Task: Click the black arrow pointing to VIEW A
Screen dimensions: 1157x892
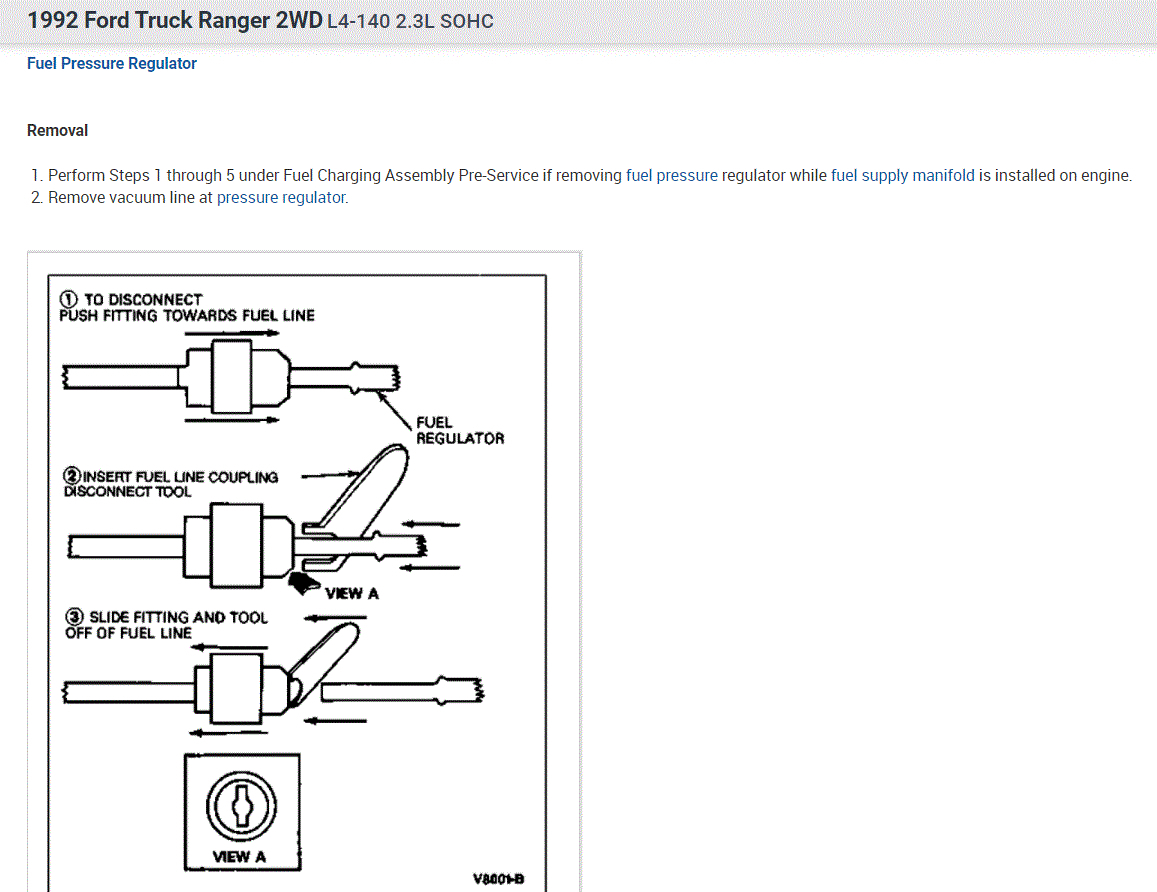Action: pyautogui.click(x=303, y=584)
